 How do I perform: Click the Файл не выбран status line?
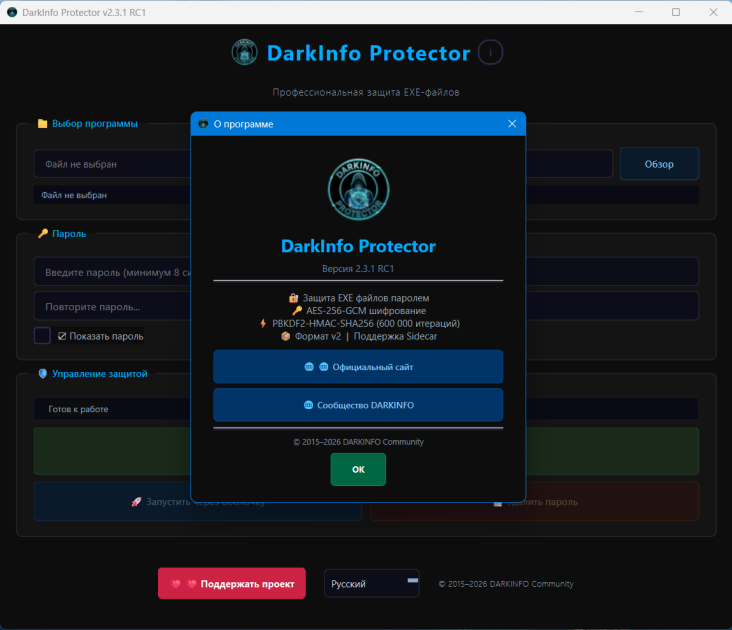coord(366,195)
